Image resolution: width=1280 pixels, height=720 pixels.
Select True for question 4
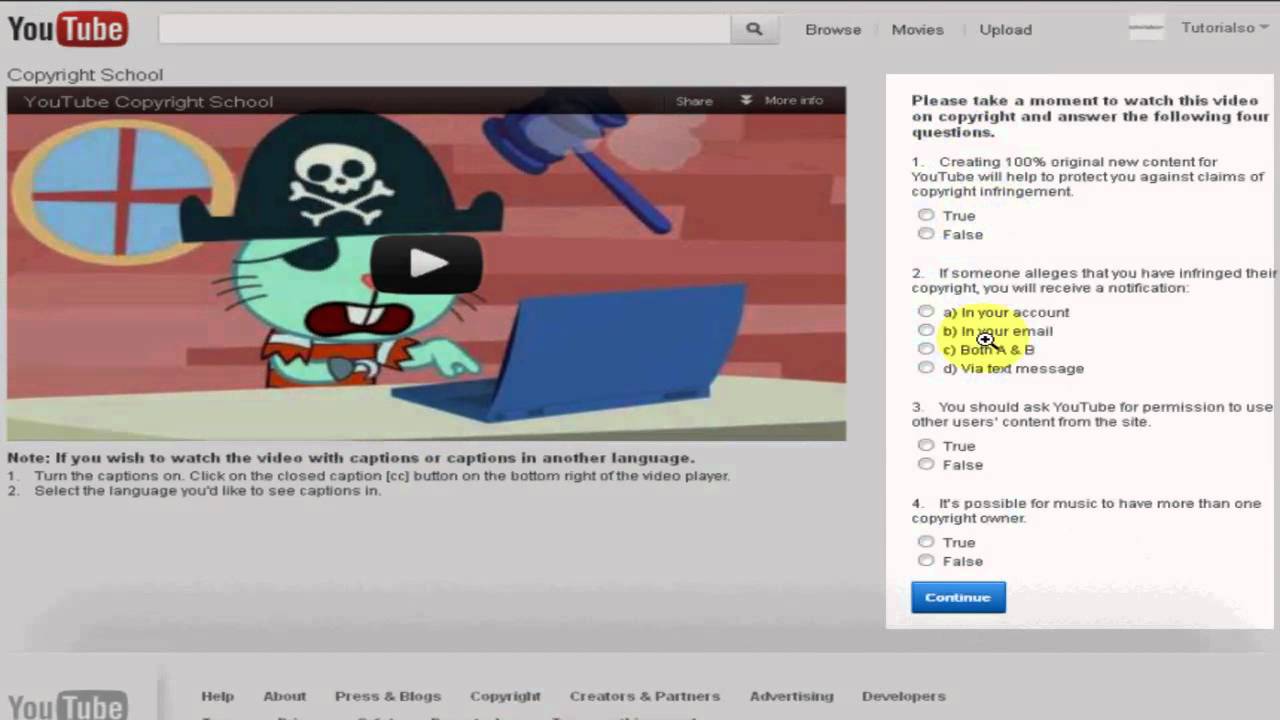[x=926, y=542]
